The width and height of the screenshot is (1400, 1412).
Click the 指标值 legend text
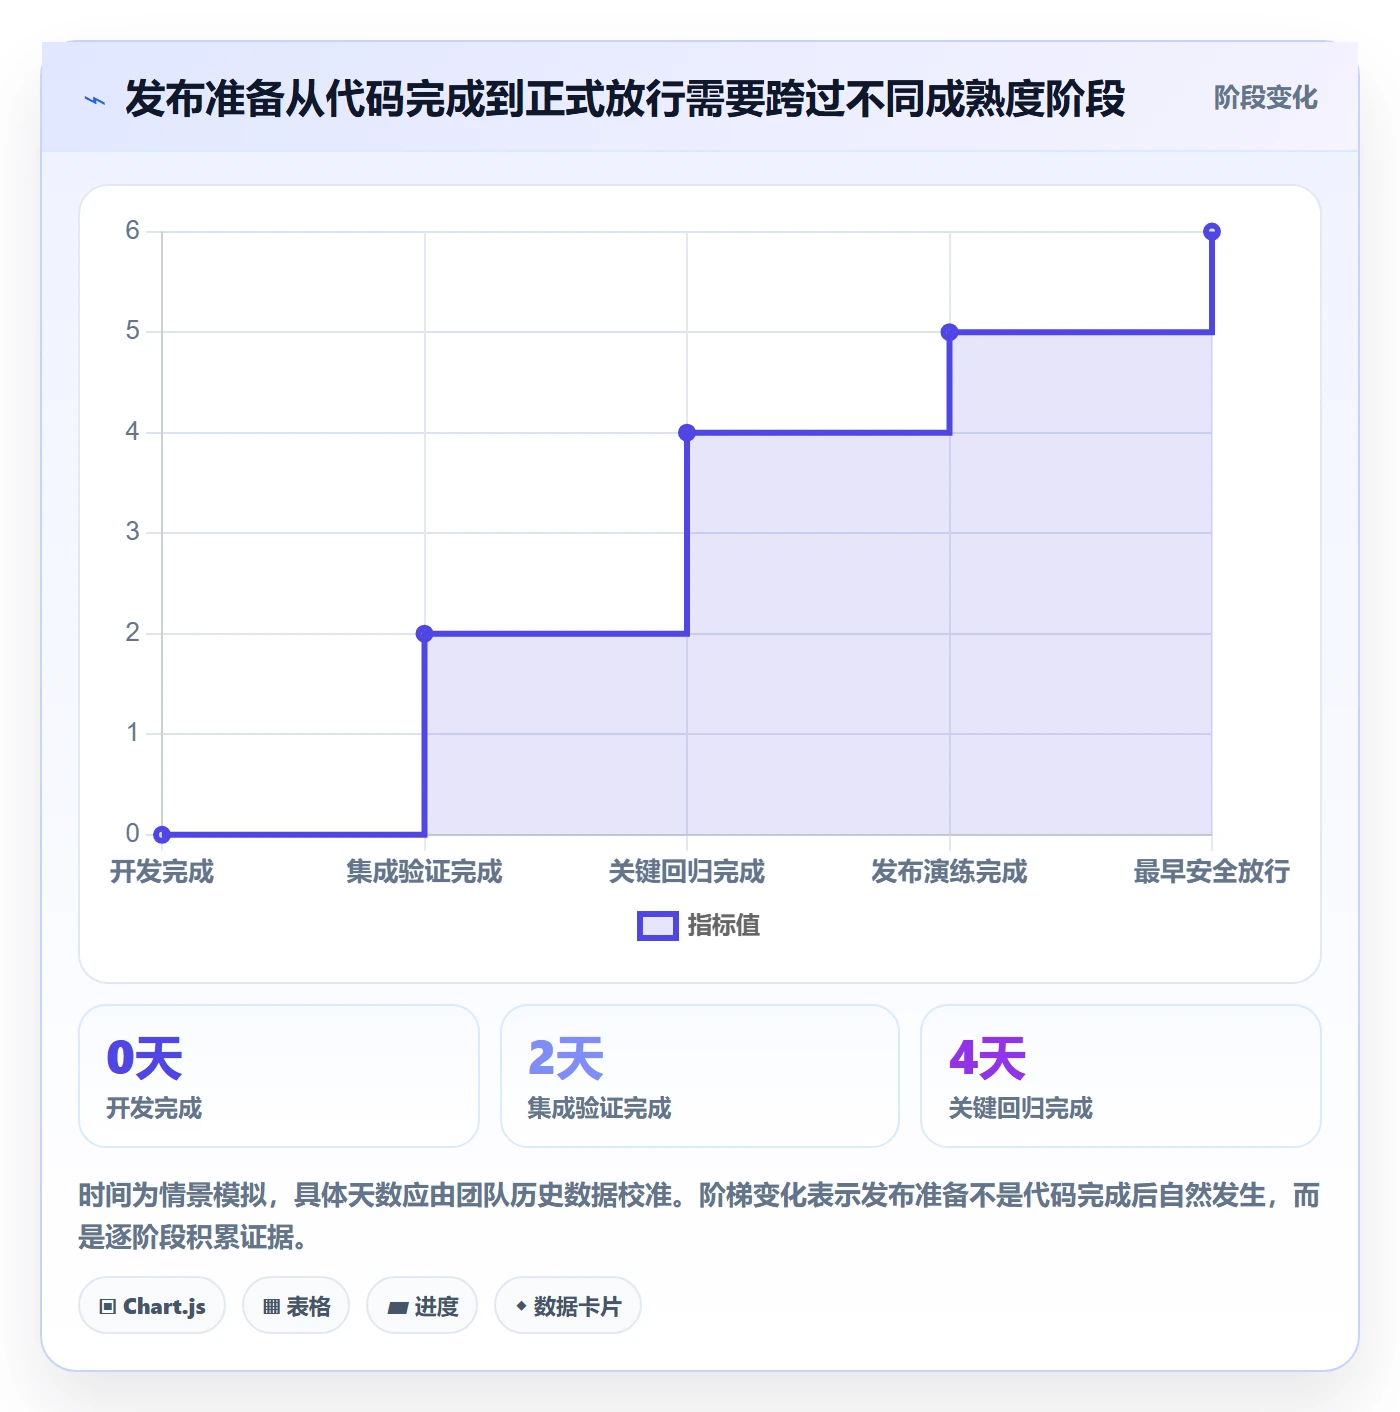(724, 926)
